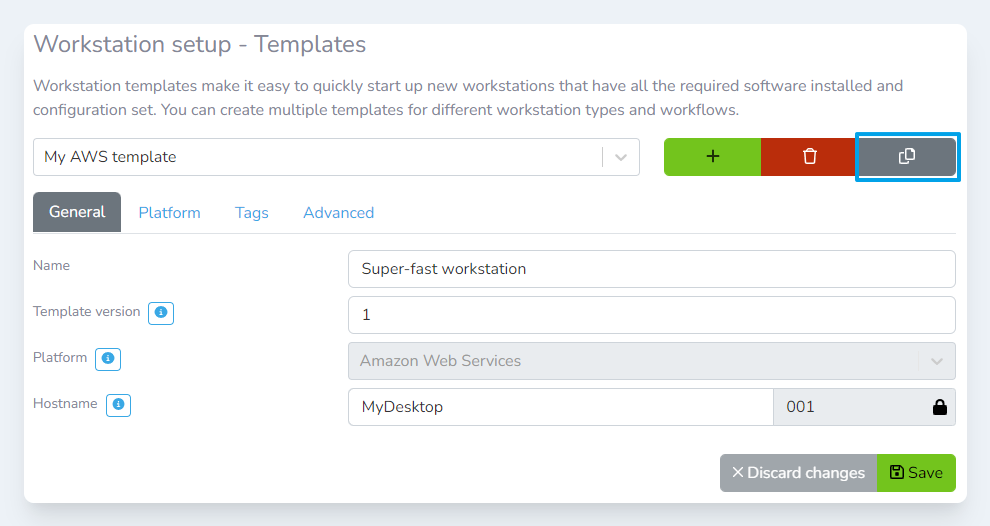Click the MyDesktop hostname input field
This screenshot has width=990, height=526.
point(560,407)
